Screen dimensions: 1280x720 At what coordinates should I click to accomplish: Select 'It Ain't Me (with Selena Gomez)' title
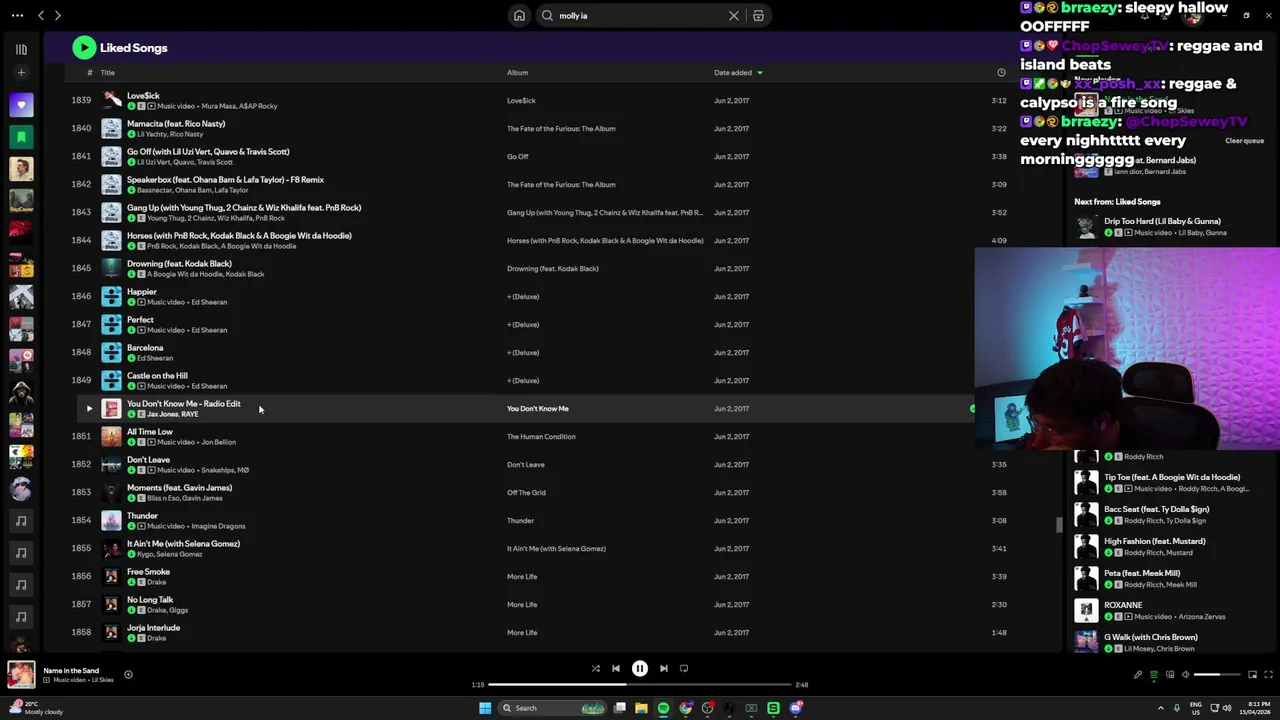coord(183,544)
